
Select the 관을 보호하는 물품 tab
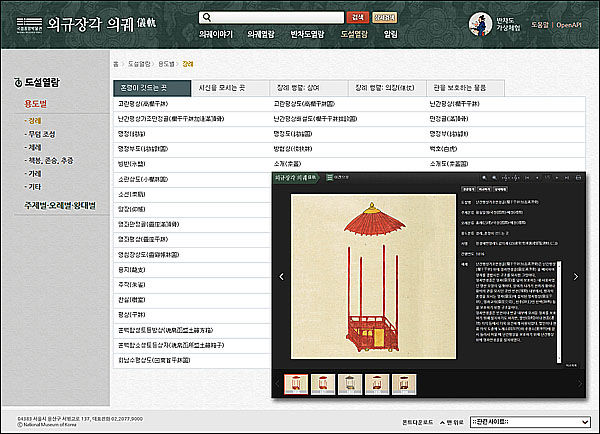pos(465,88)
